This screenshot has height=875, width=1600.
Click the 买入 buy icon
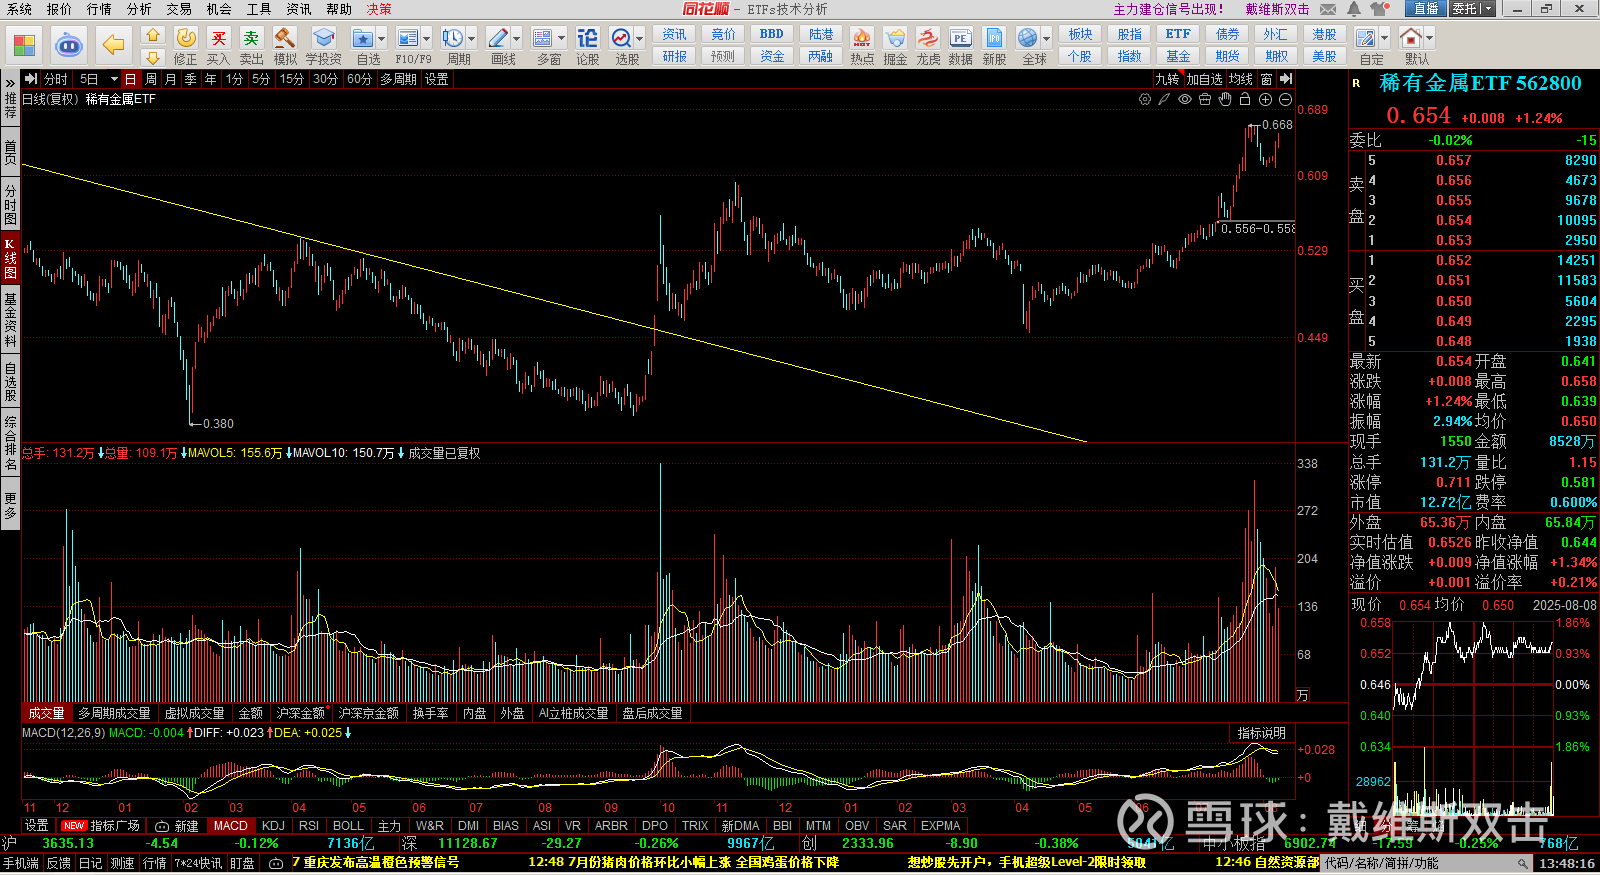(x=218, y=45)
